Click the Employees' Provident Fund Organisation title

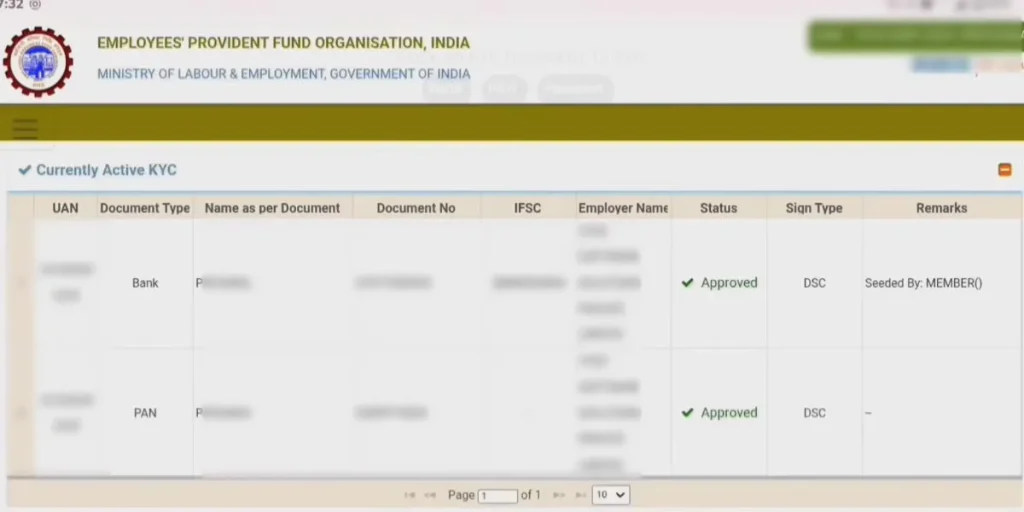pos(283,43)
